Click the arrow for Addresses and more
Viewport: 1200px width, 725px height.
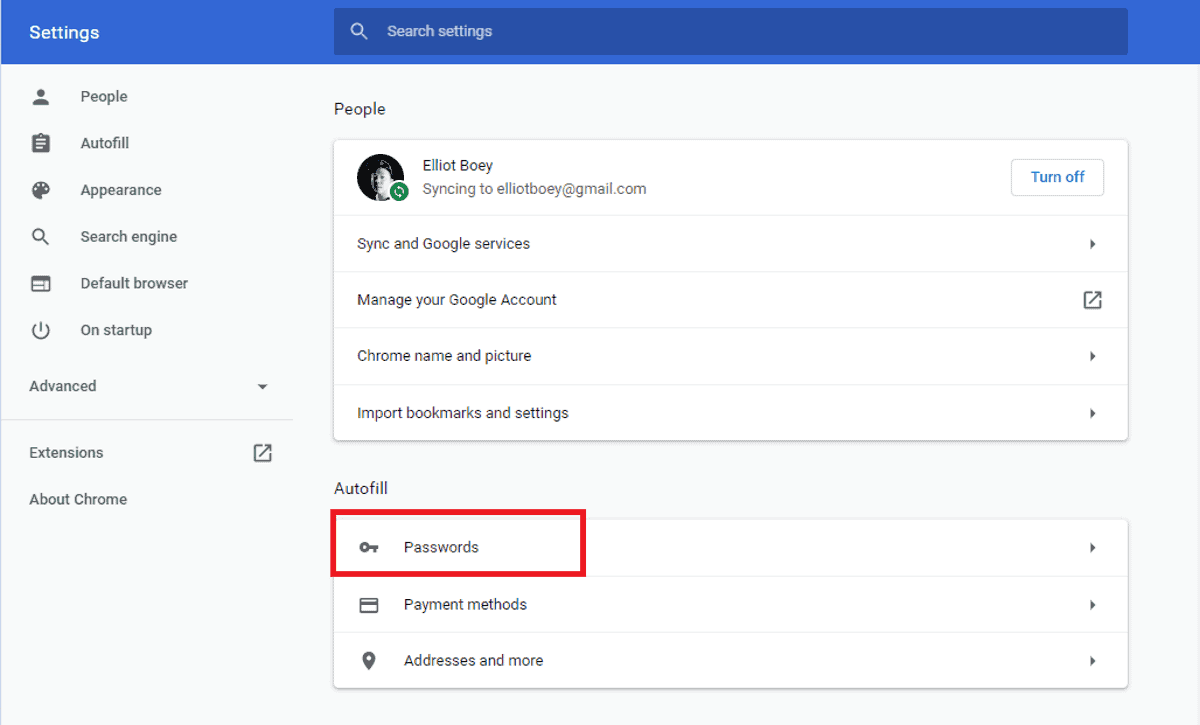point(1092,661)
